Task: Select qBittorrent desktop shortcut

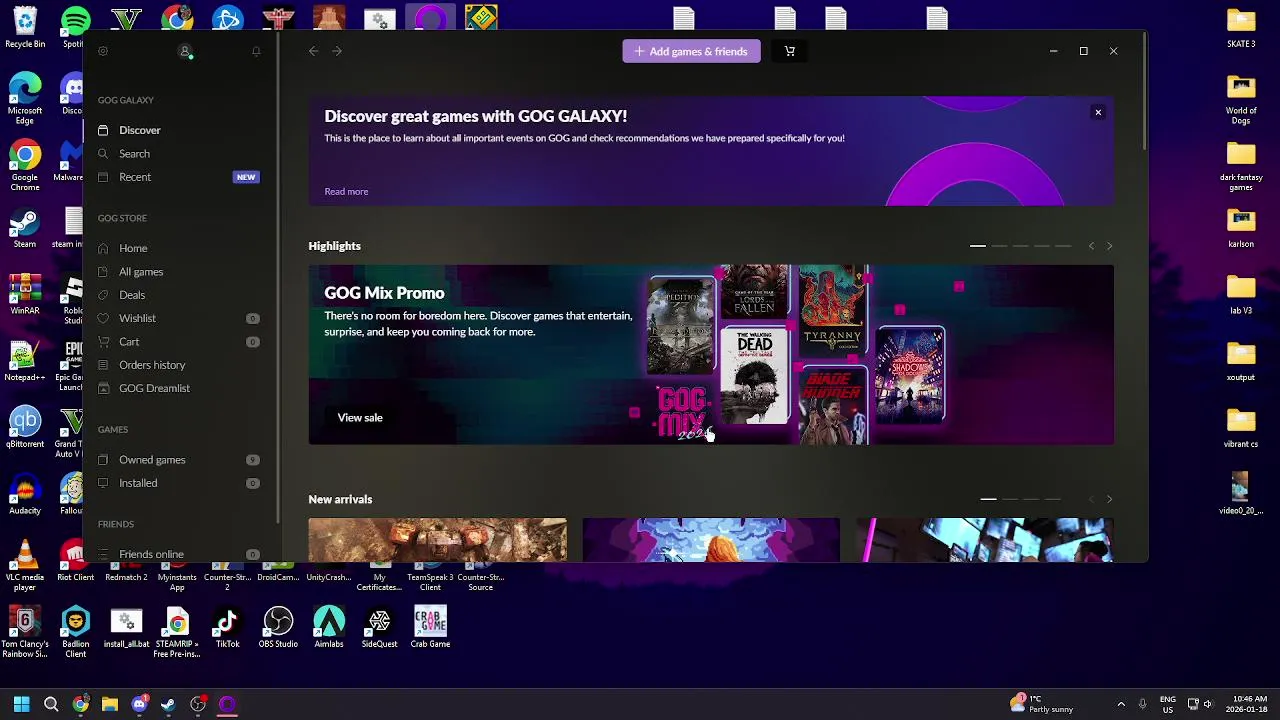Action: [x=25, y=429]
